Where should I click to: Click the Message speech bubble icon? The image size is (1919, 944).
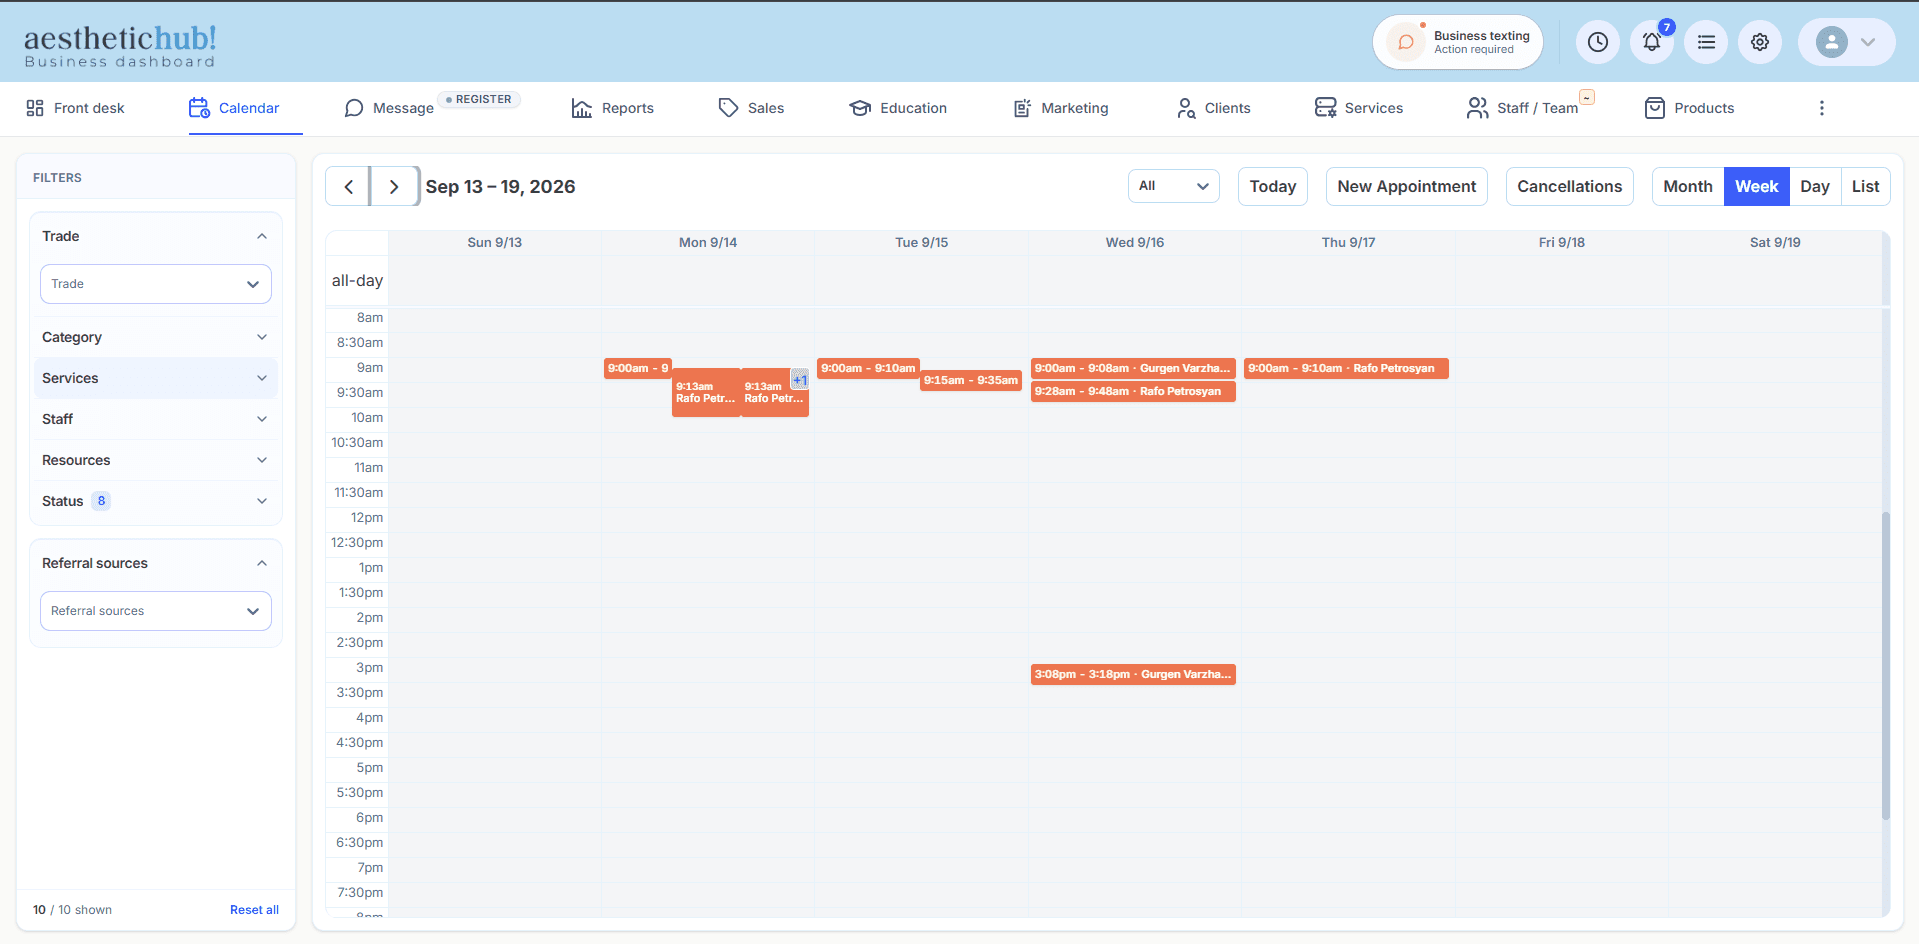pos(354,108)
